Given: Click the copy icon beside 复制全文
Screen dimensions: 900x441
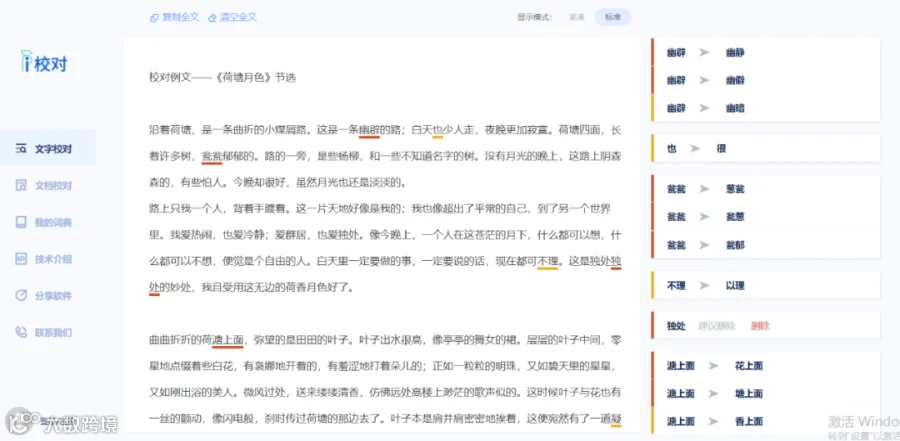Looking at the screenshot, I should click(x=154, y=18).
